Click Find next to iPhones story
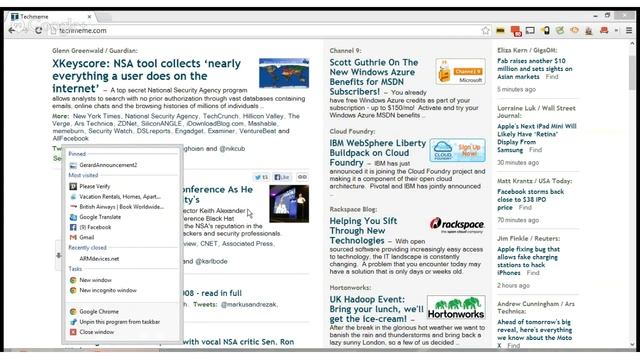640x360 pixels. pyautogui.click(x=533, y=273)
